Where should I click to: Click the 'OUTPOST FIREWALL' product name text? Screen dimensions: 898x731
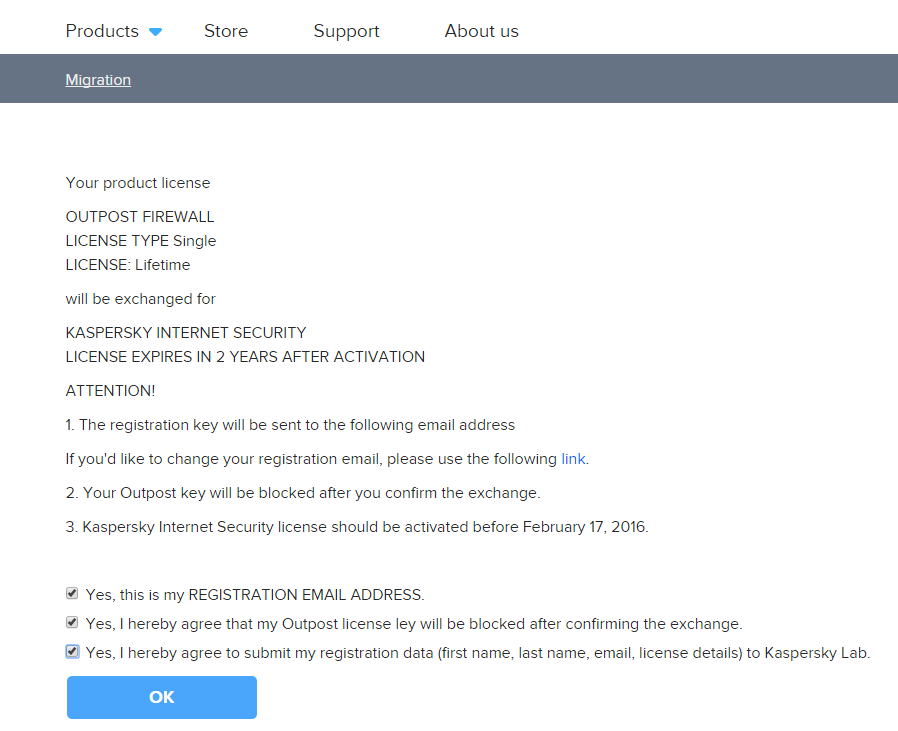(140, 217)
